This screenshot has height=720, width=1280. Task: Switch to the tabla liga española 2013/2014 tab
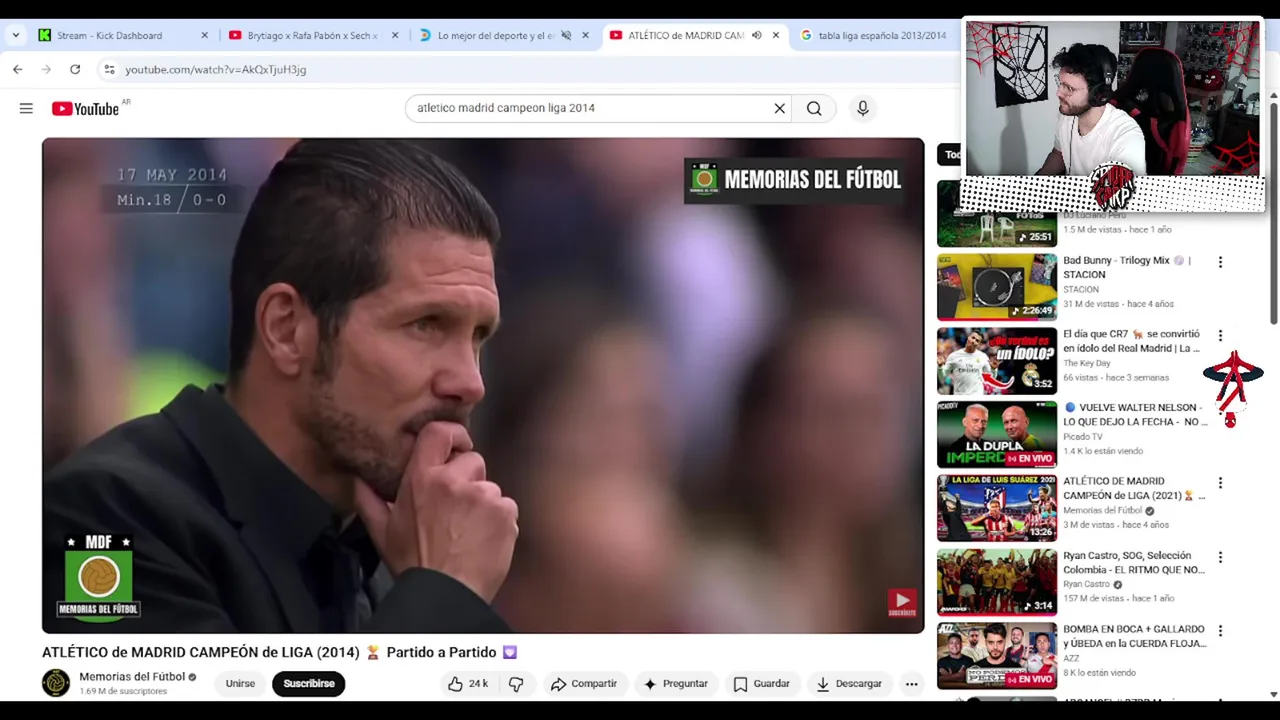881,35
